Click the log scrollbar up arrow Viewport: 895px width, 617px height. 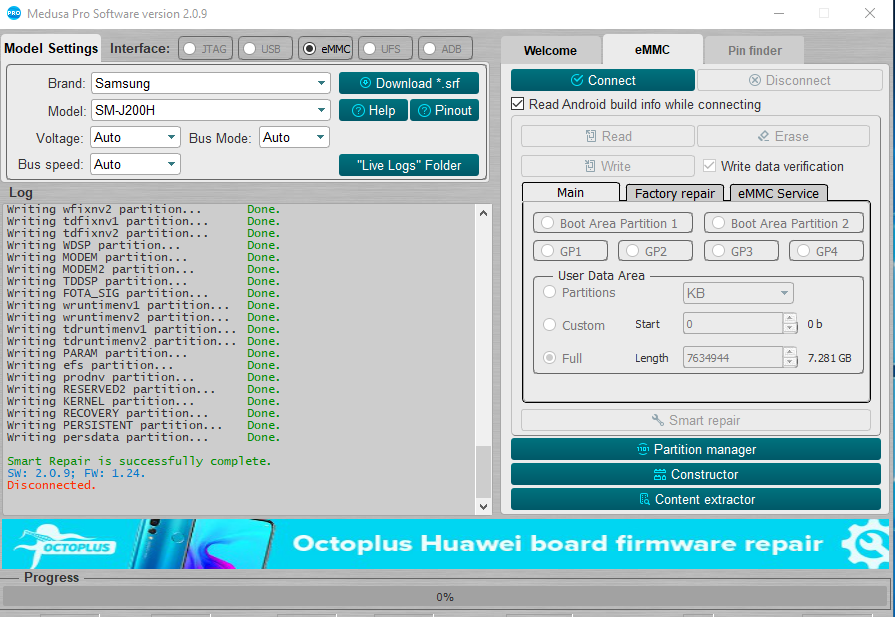[x=483, y=213]
